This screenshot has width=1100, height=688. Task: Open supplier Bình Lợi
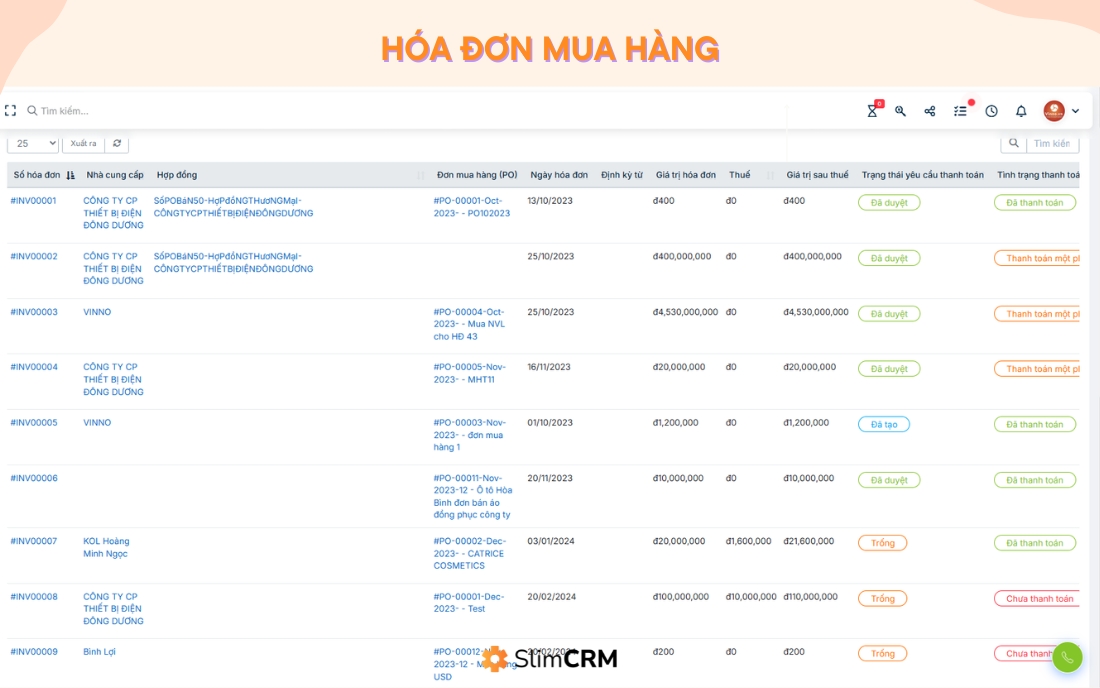(x=99, y=652)
